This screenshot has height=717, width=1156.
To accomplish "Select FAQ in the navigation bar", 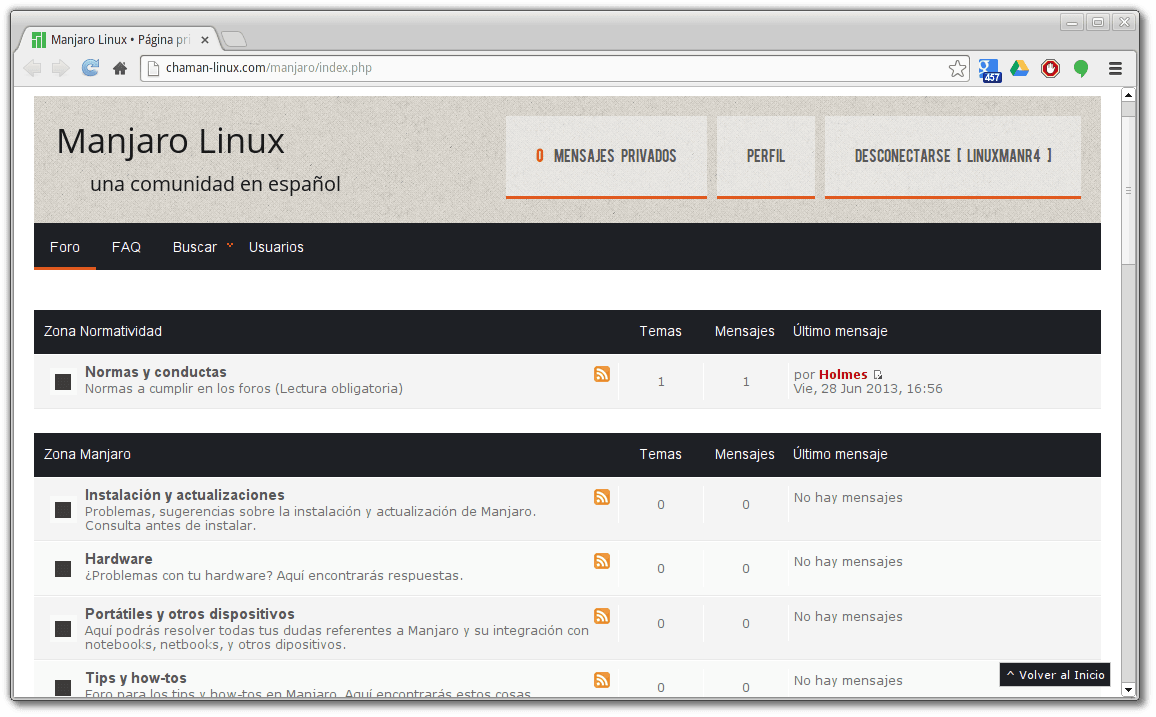I will coord(126,246).
